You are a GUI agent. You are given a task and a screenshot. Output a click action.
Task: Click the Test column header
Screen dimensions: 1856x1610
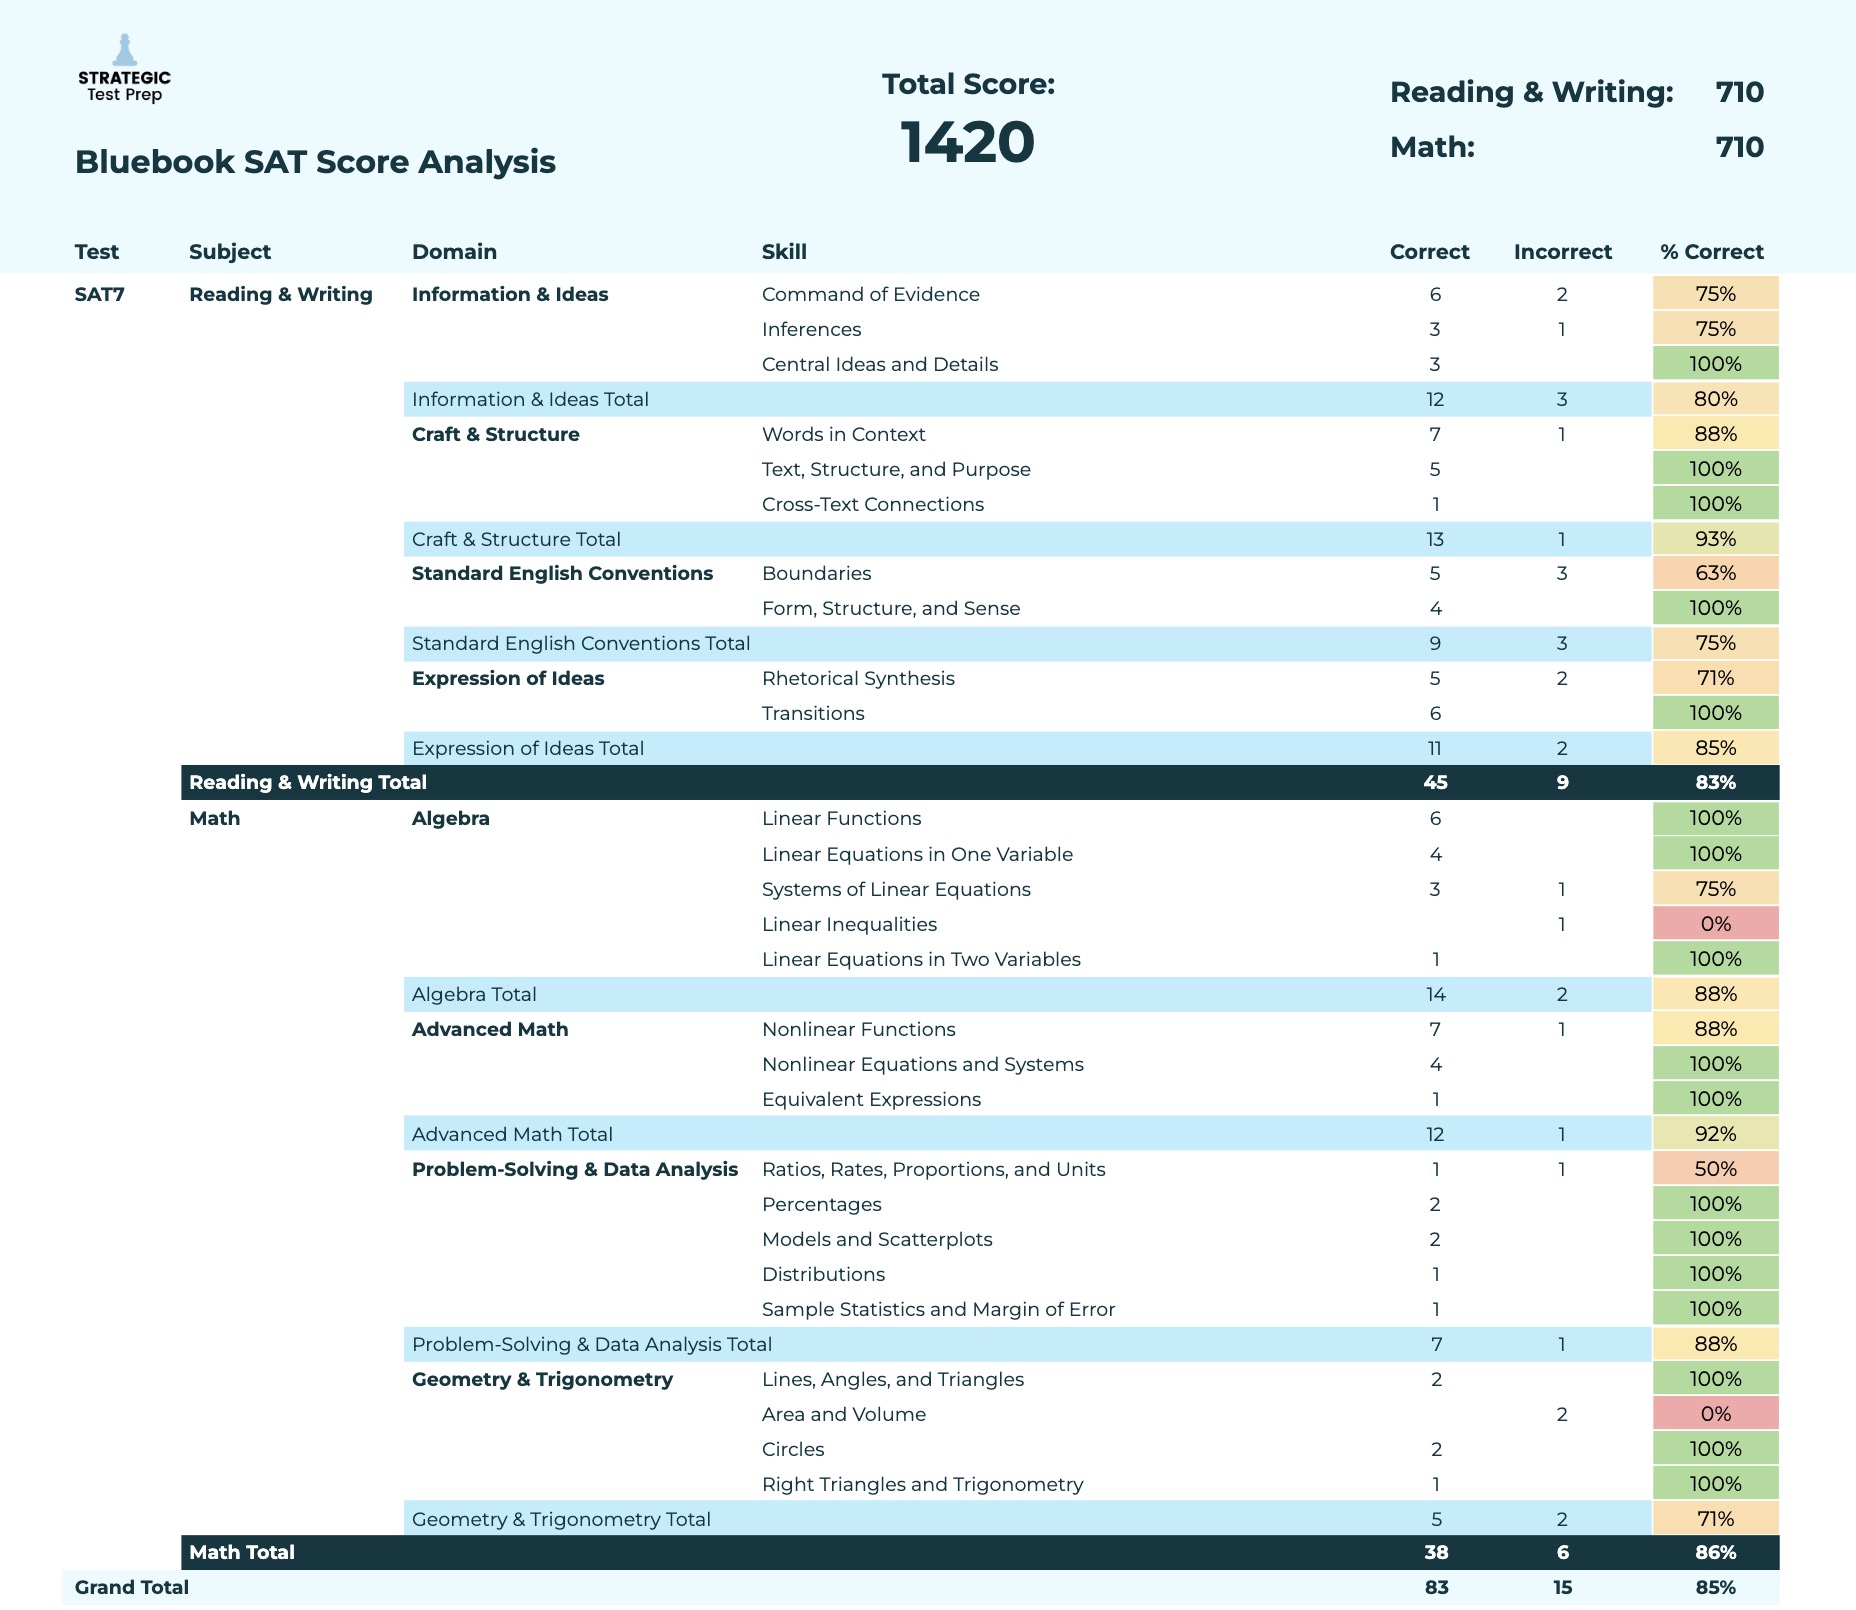click(97, 252)
